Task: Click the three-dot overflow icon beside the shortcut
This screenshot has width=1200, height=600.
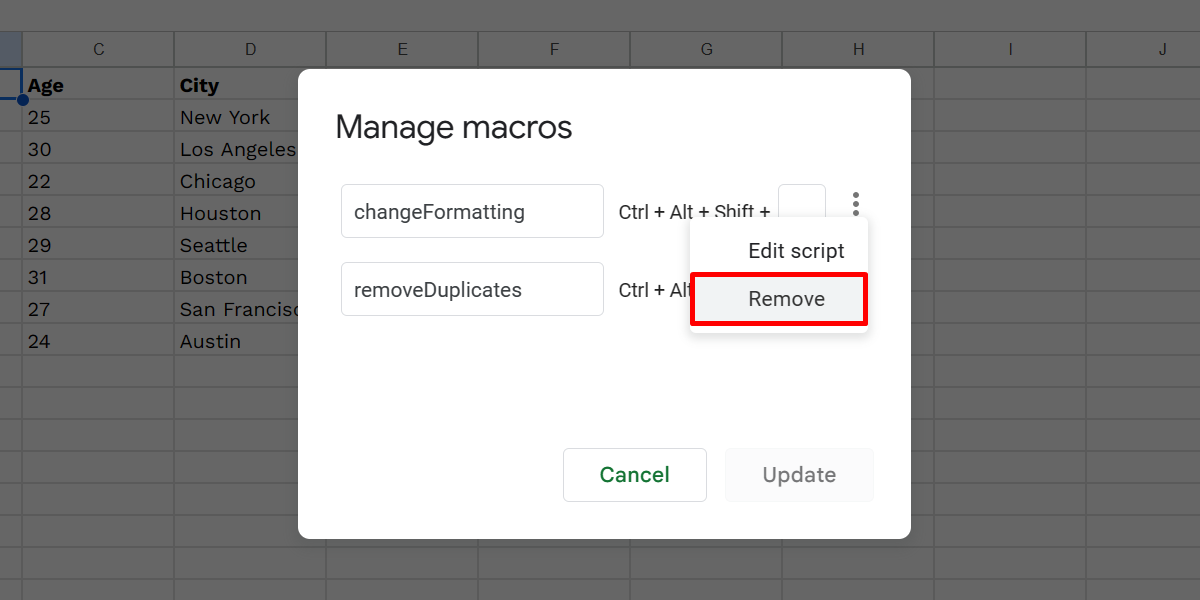Action: point(856,203)
